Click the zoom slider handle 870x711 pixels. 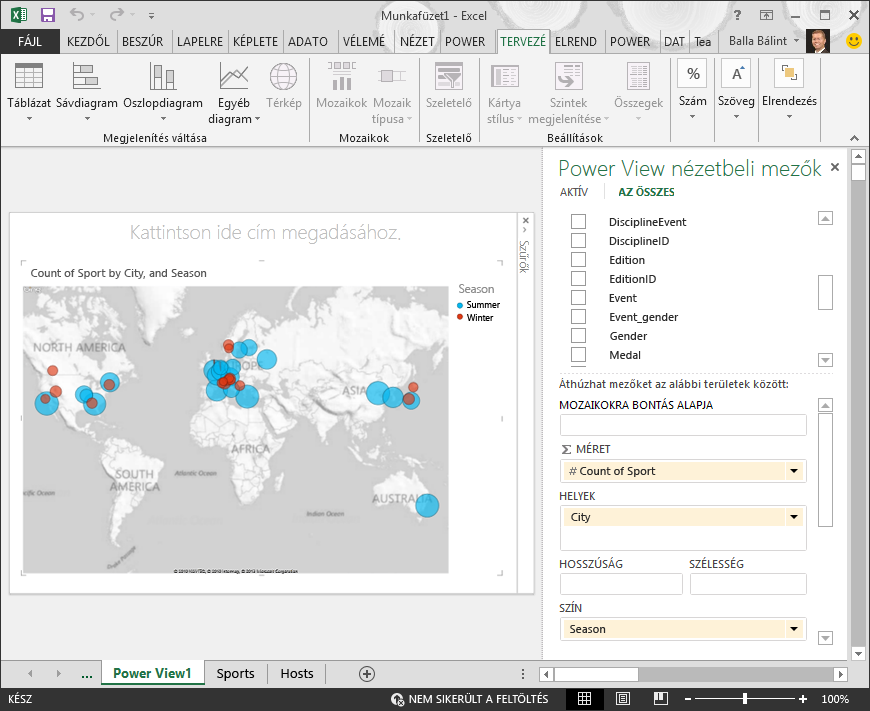click(745, 699)
